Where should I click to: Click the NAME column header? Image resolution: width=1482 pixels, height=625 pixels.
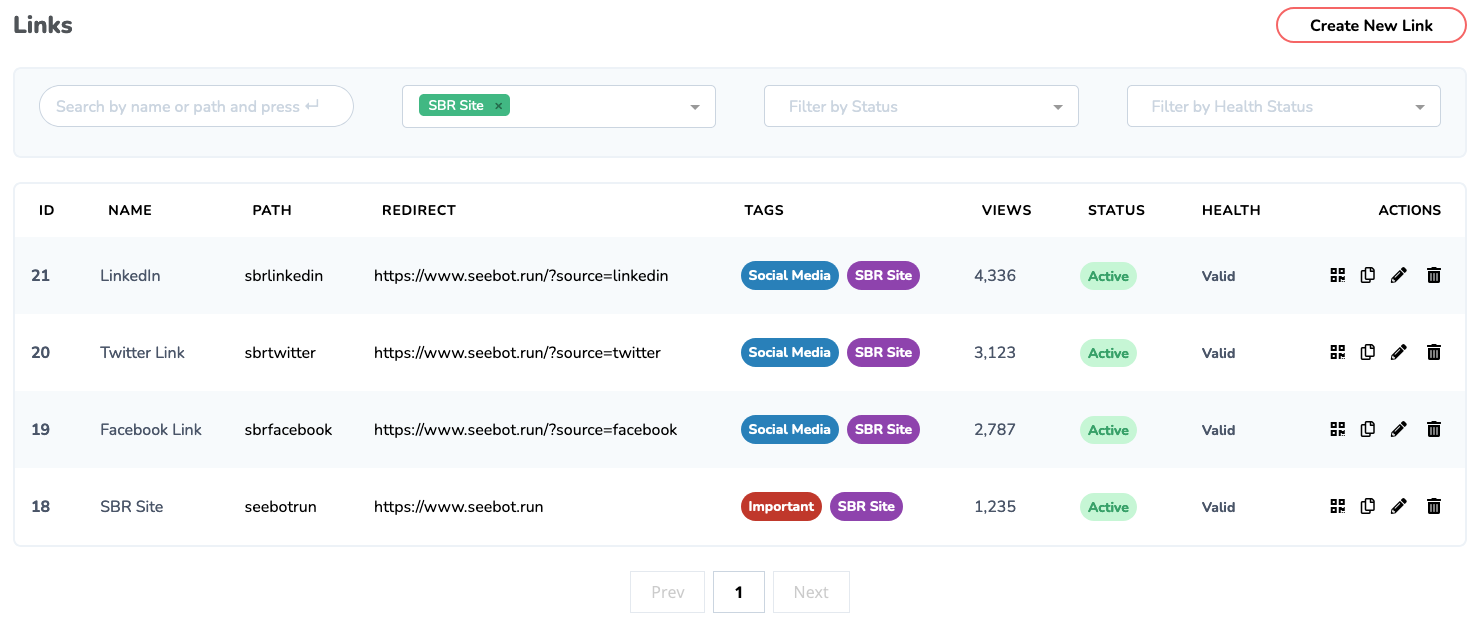[x=130, y=210]
